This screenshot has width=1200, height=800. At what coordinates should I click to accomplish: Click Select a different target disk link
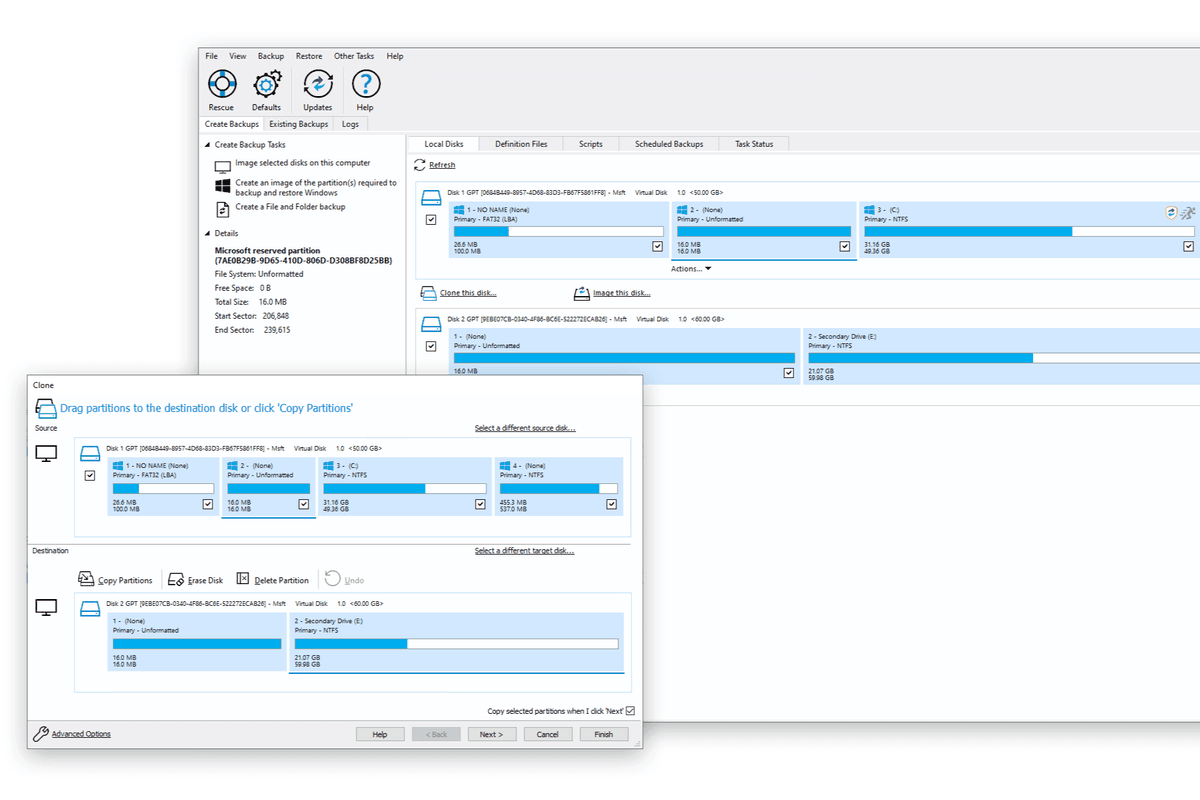click(525, 551)
